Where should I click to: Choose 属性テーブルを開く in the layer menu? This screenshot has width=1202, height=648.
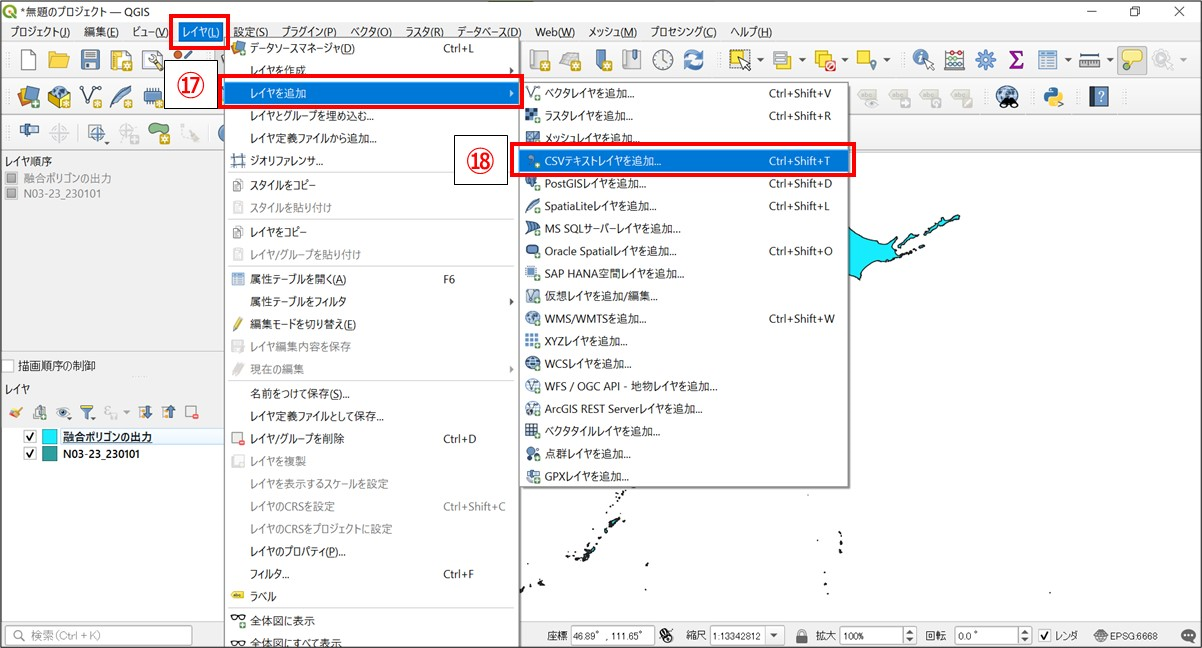click(x=297, y=279)
